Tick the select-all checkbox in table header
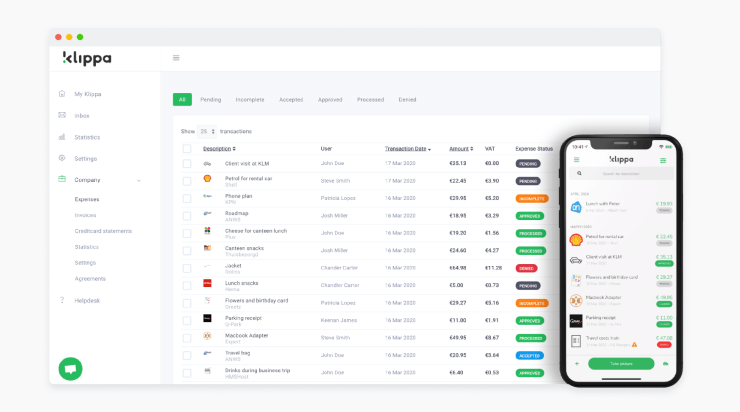The width and height of the screenshot is (740, 412). click(x=187, y=149)
